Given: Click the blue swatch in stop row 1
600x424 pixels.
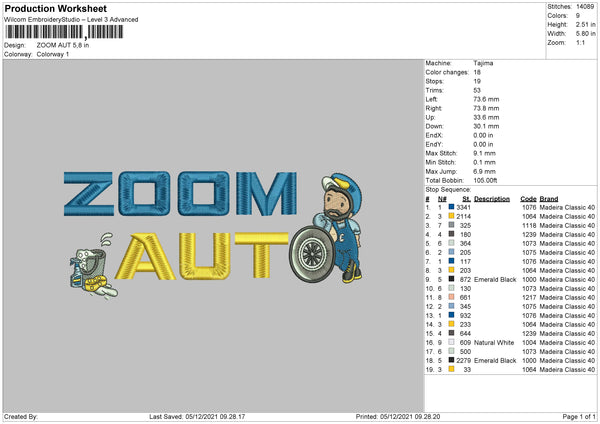Looking at the screenshot, I should pyautogui.click(x=452, y=207).
